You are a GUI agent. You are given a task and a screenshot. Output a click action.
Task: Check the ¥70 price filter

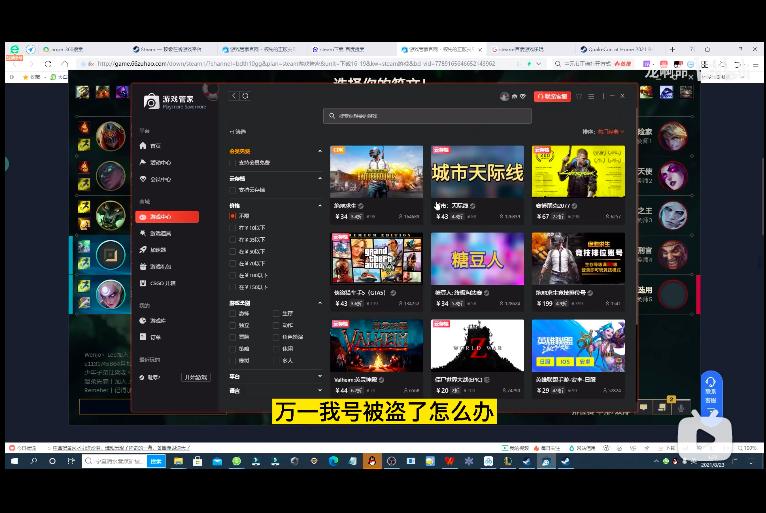tap(233, 263)
